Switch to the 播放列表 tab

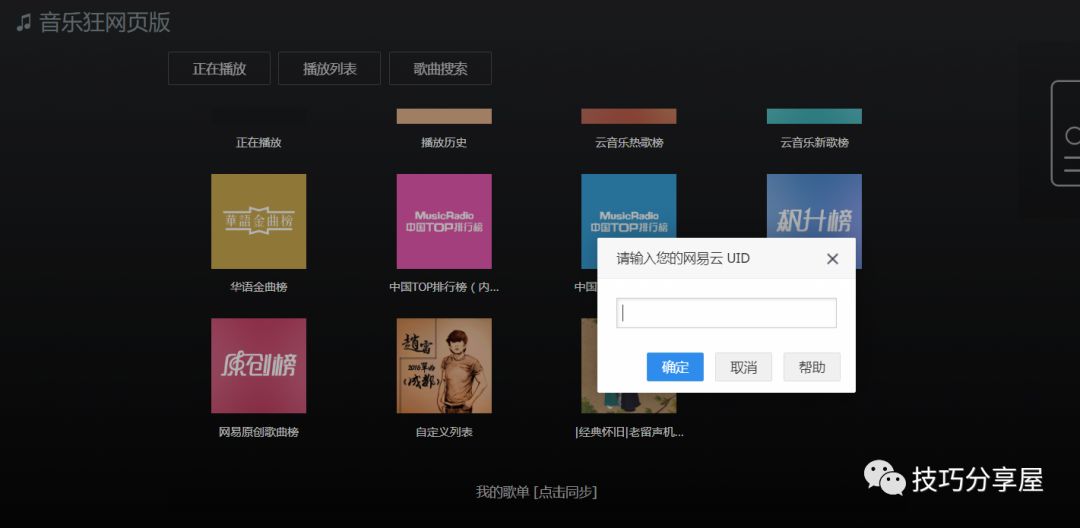[x=329, y=68]
